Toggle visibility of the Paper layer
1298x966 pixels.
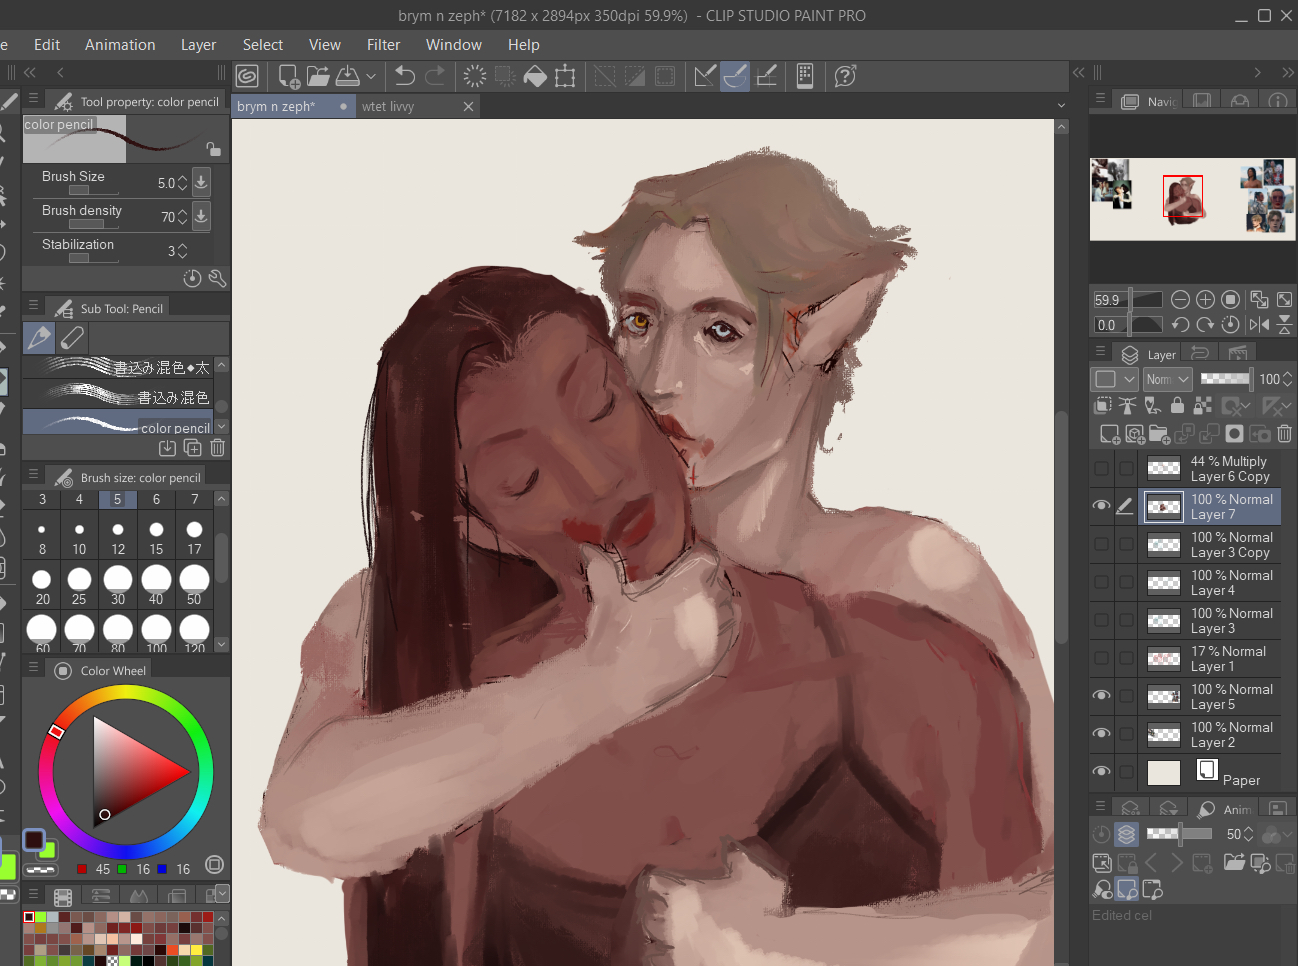tap(1101, 772)
